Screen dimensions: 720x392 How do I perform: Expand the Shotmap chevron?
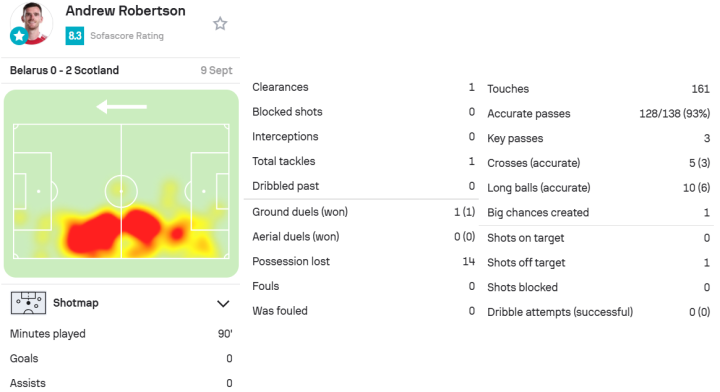click(223, 303)
